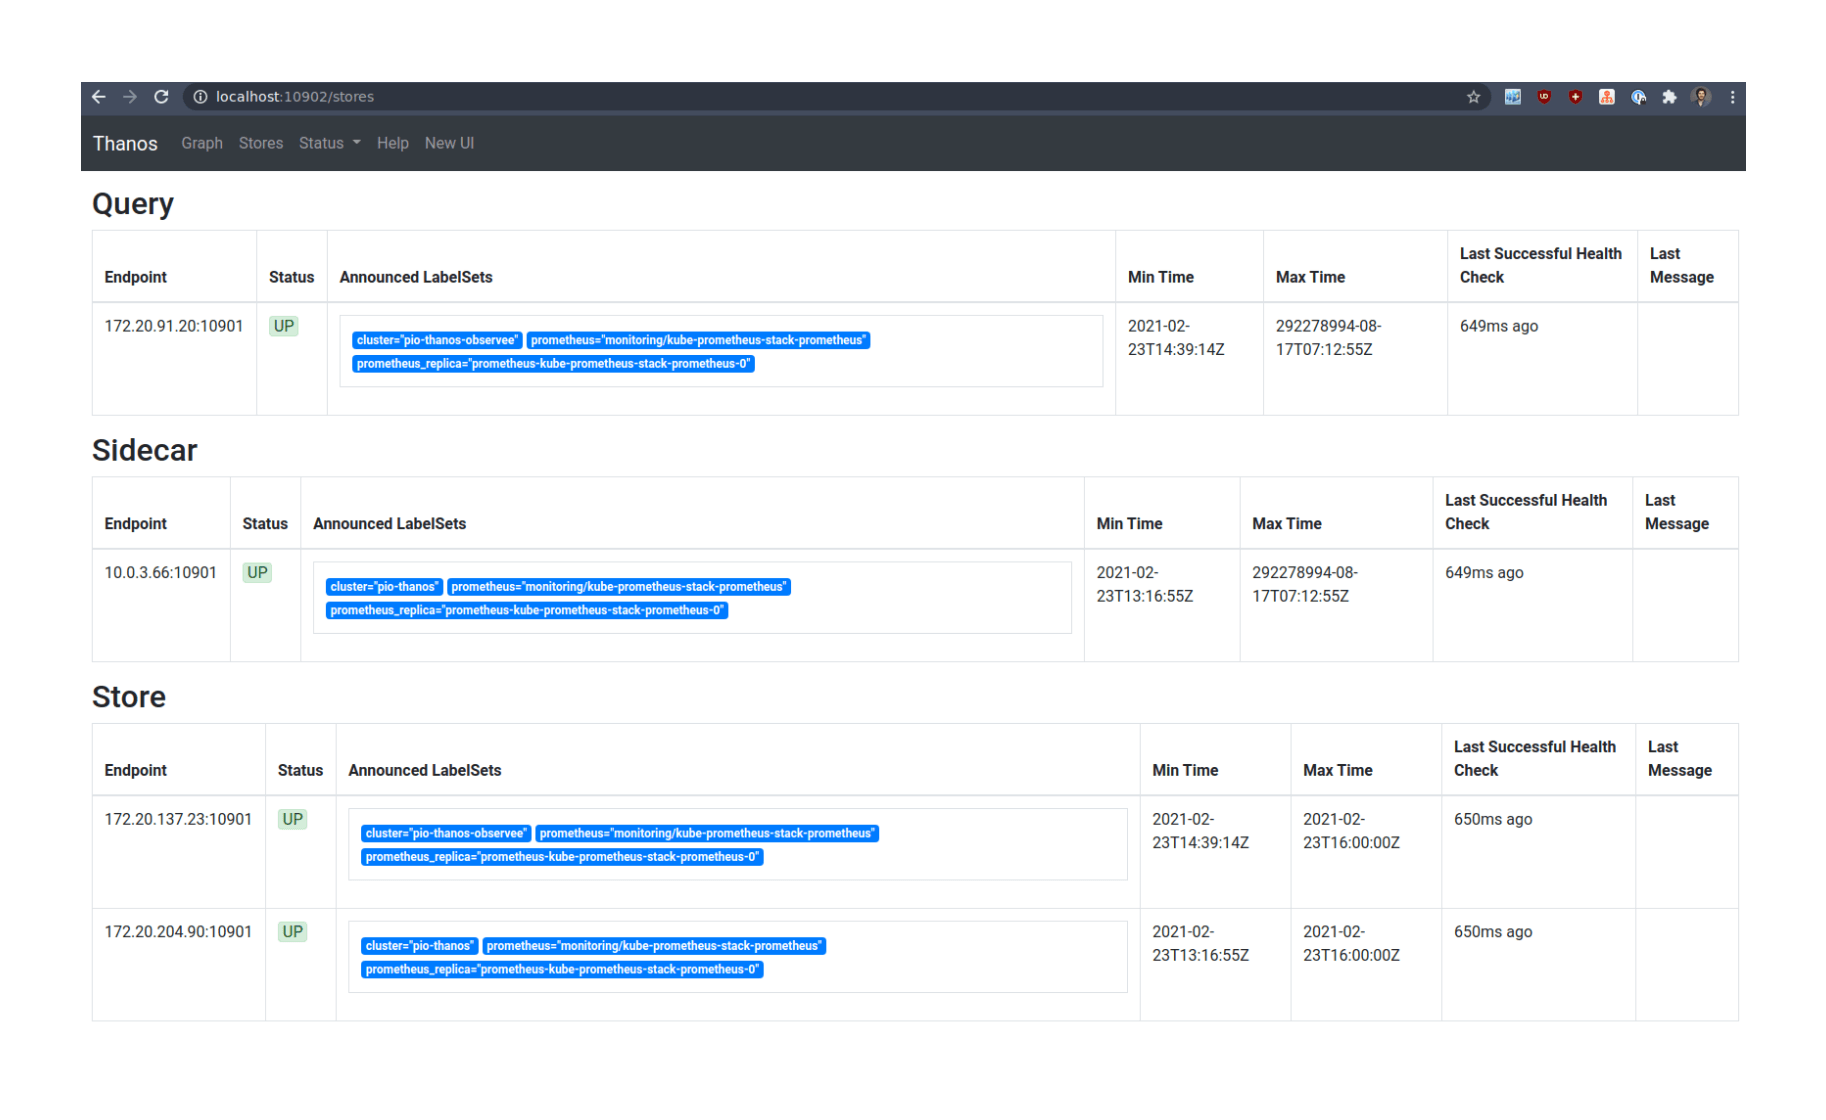Click cluster="pio-thanos" label in Sidecar table

pyautogui.click(x=384, y=587)
